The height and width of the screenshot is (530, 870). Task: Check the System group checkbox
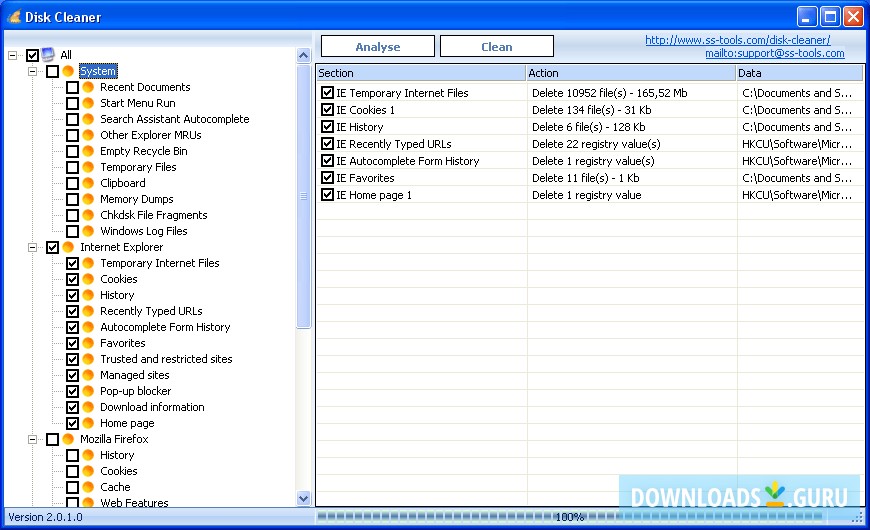[53, 71]
